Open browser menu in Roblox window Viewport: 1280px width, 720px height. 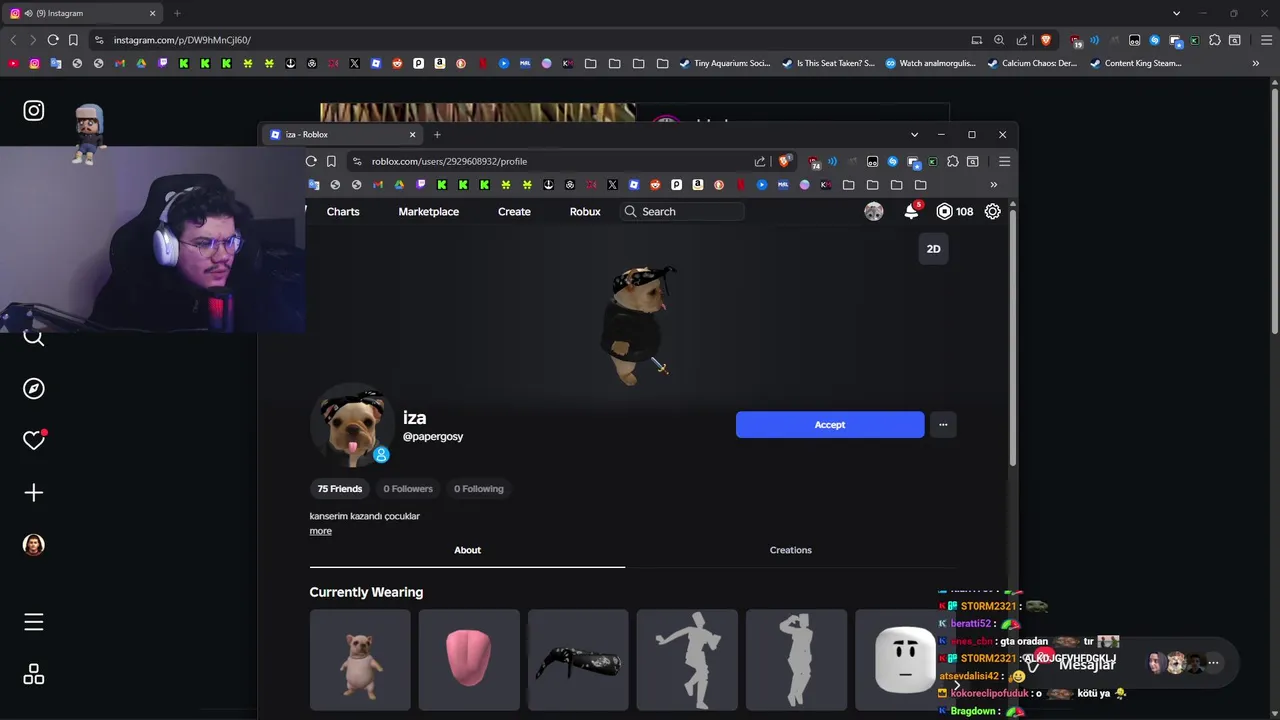pos(1004,161)
